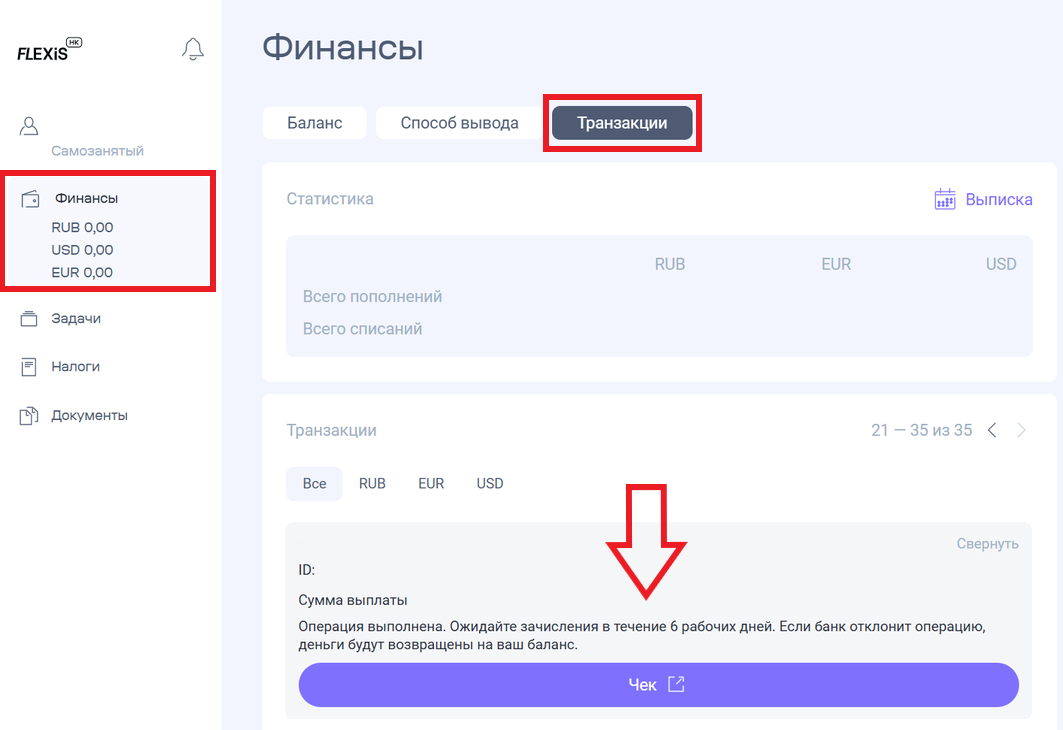Screen dimensions: 1063x730
Task: Open notifications bell icon
Action: click(x=193, y=49)
